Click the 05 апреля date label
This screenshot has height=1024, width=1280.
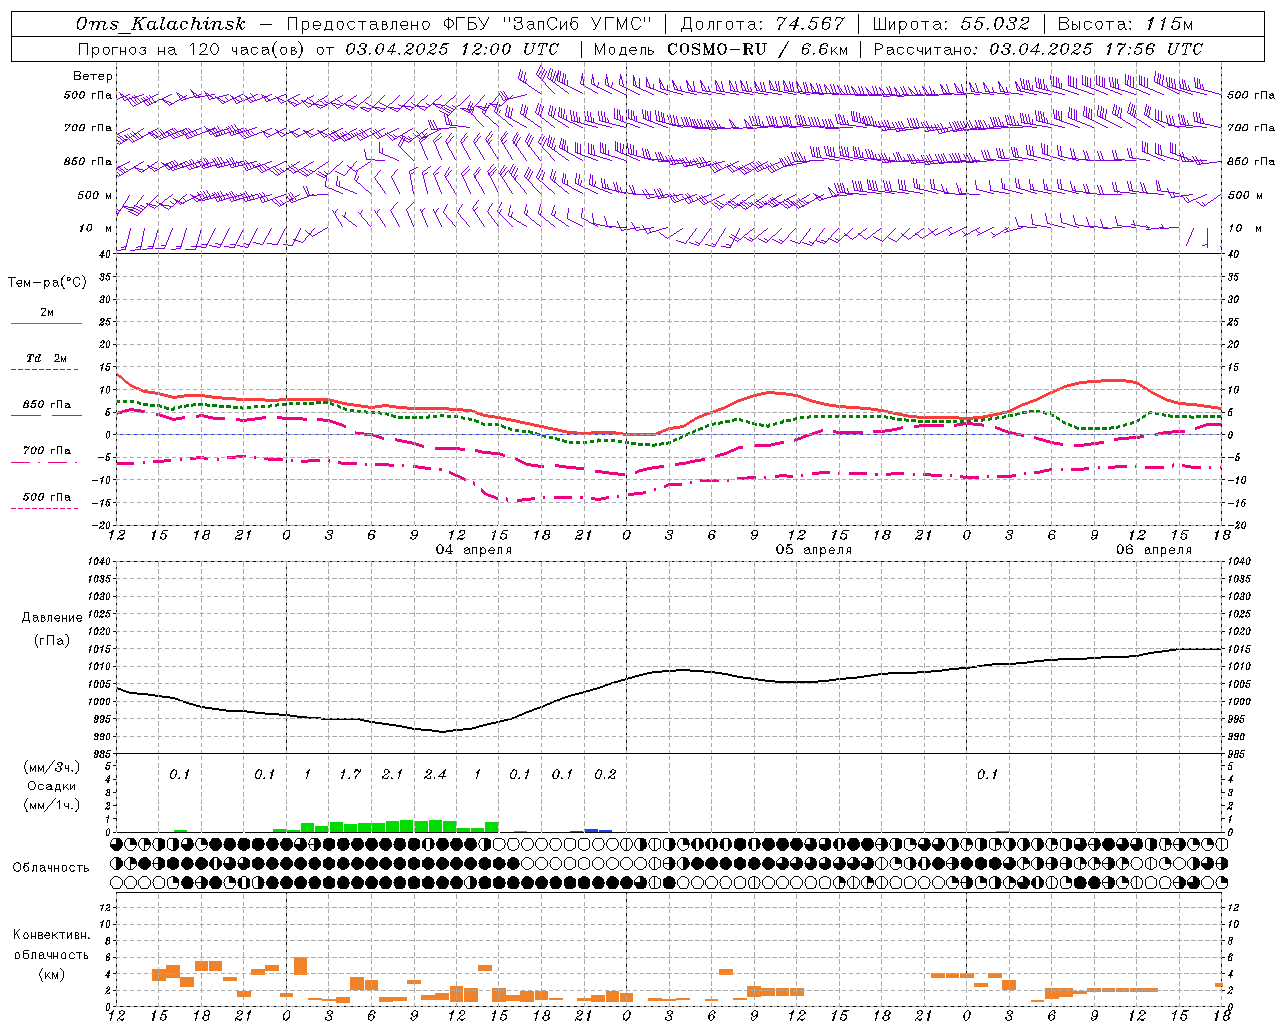coord(814,550)
